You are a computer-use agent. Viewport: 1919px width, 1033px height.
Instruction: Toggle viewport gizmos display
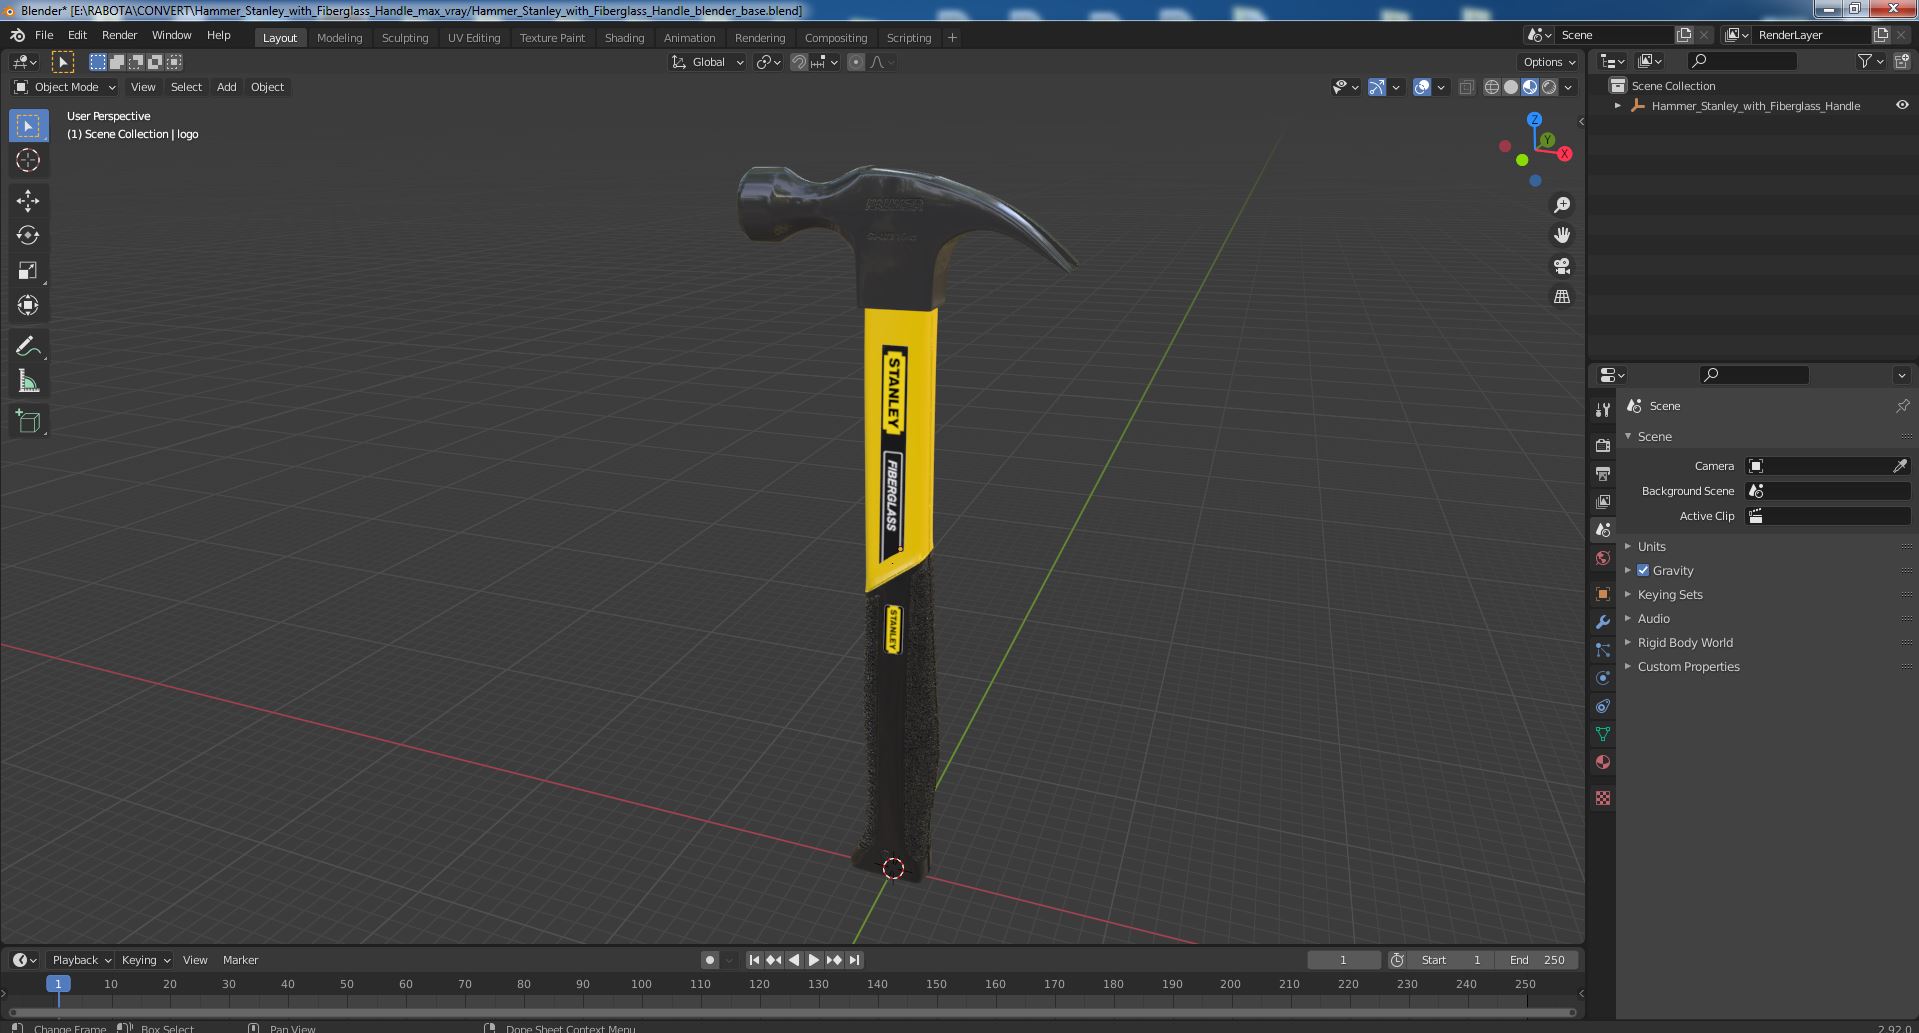click(1377, 88)
